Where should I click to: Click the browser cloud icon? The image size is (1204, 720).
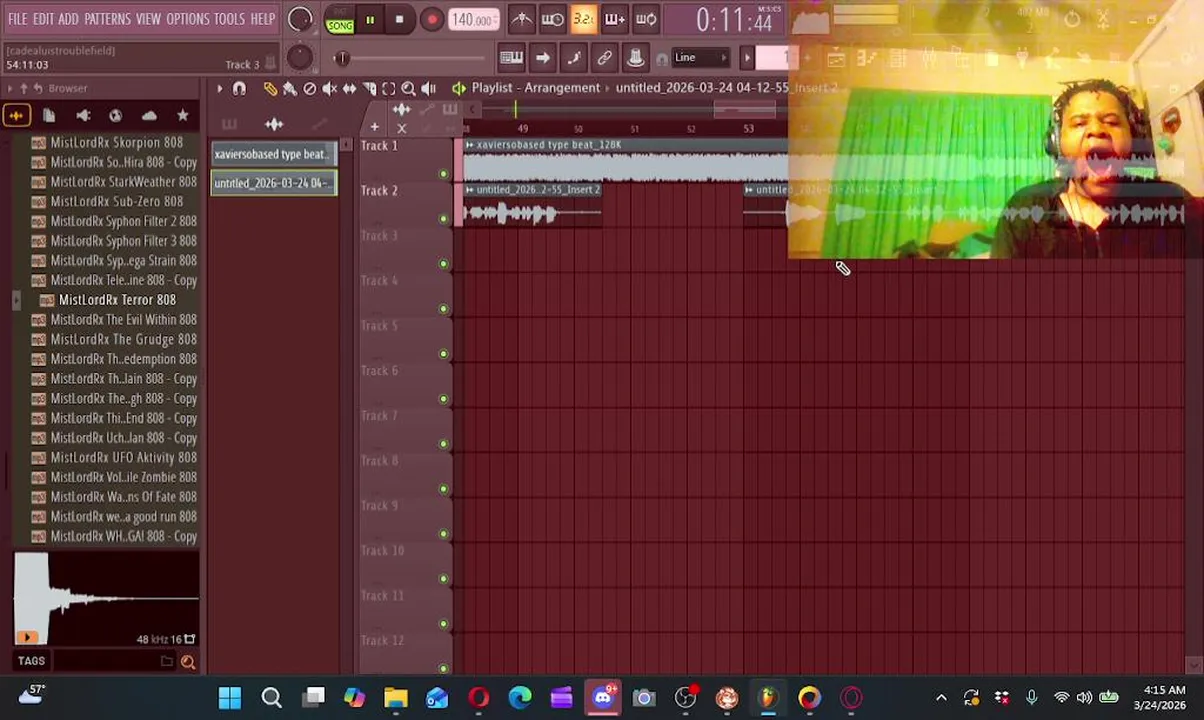[x=149, y=116]
